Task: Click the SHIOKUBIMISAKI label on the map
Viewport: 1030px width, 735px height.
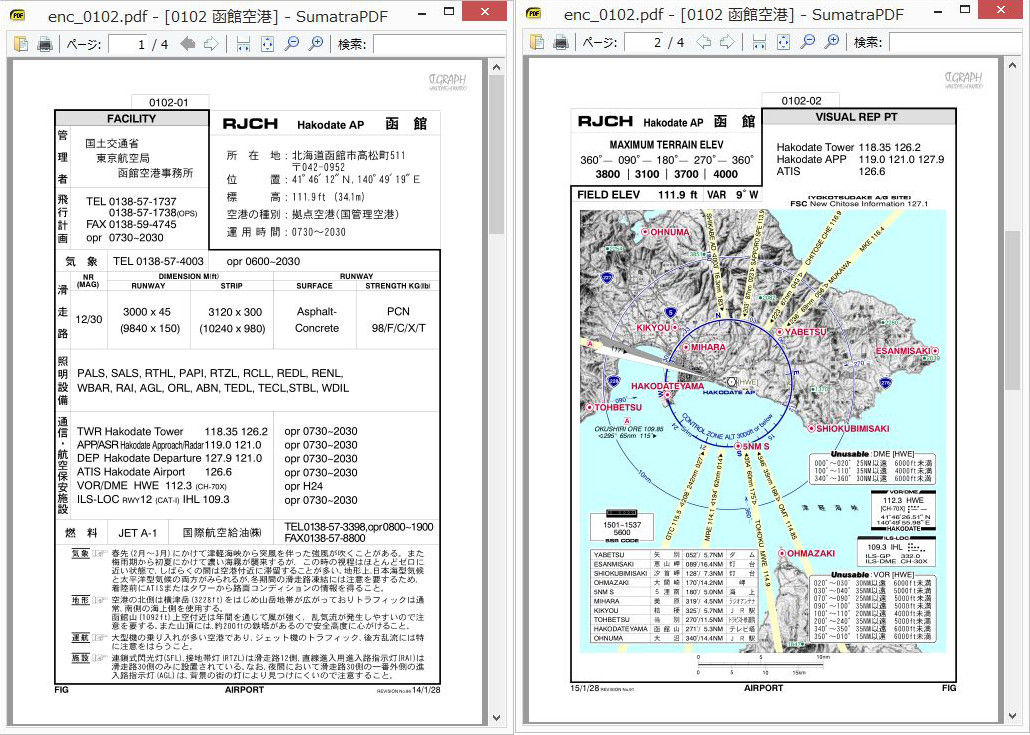Action: [x=852, y=429]
